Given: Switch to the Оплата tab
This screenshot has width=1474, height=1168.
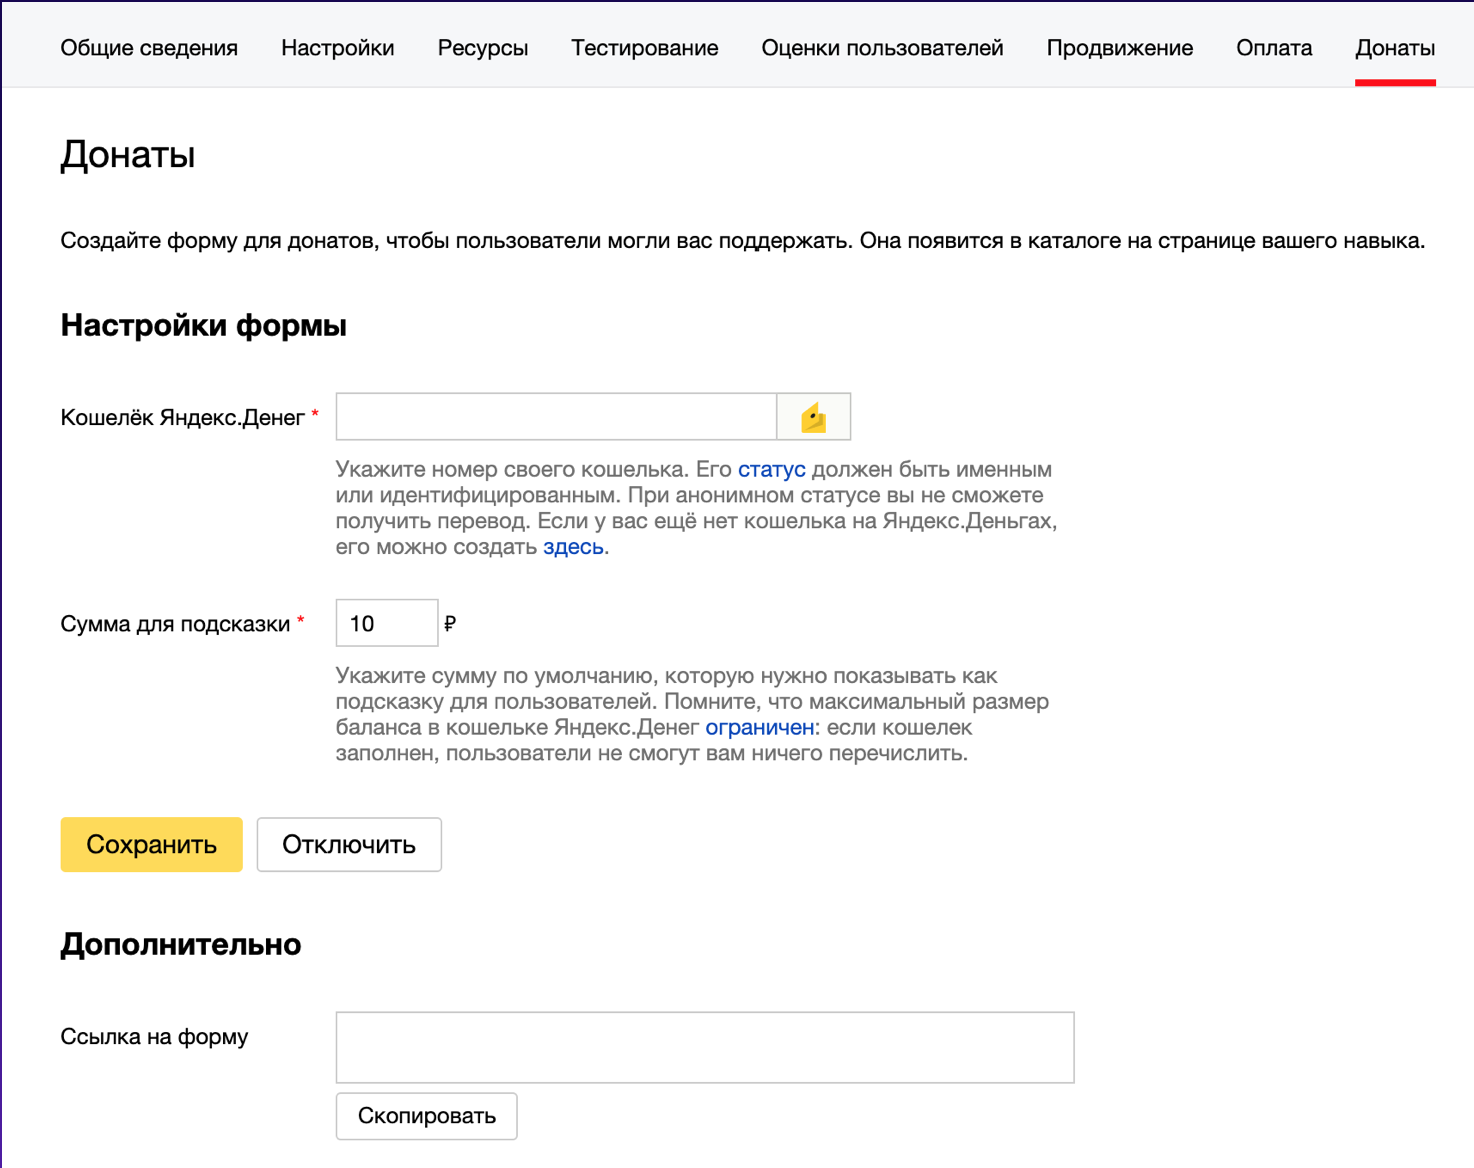Looking at the screenshot, I should [1274, 48].
